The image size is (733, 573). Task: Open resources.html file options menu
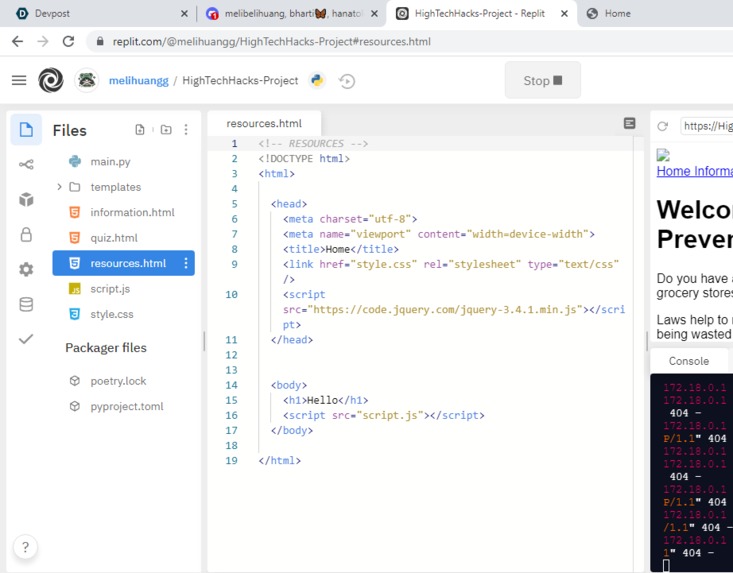pyautogui.click(x=186, y=263)
